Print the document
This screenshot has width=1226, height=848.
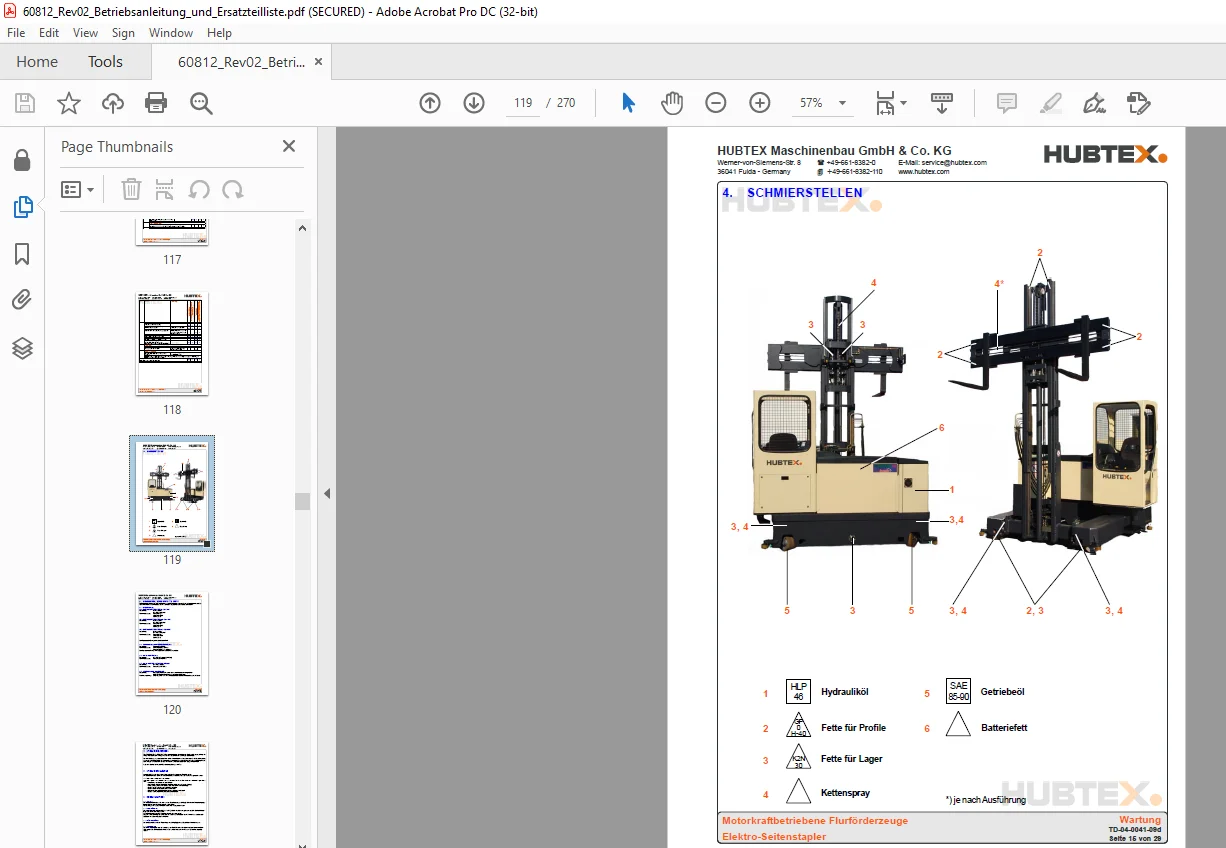(x=156, y=103)
